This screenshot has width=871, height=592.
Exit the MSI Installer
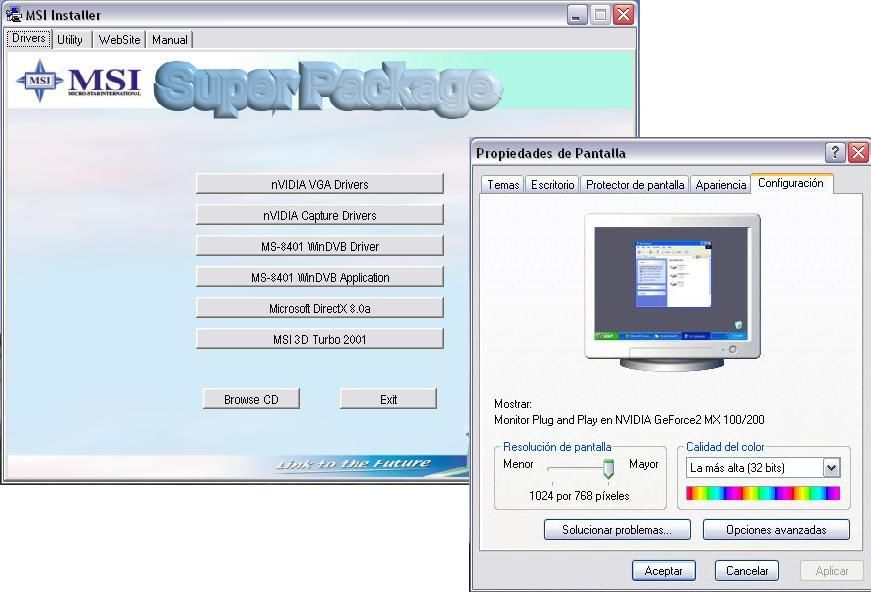click(x=388, y=399)
